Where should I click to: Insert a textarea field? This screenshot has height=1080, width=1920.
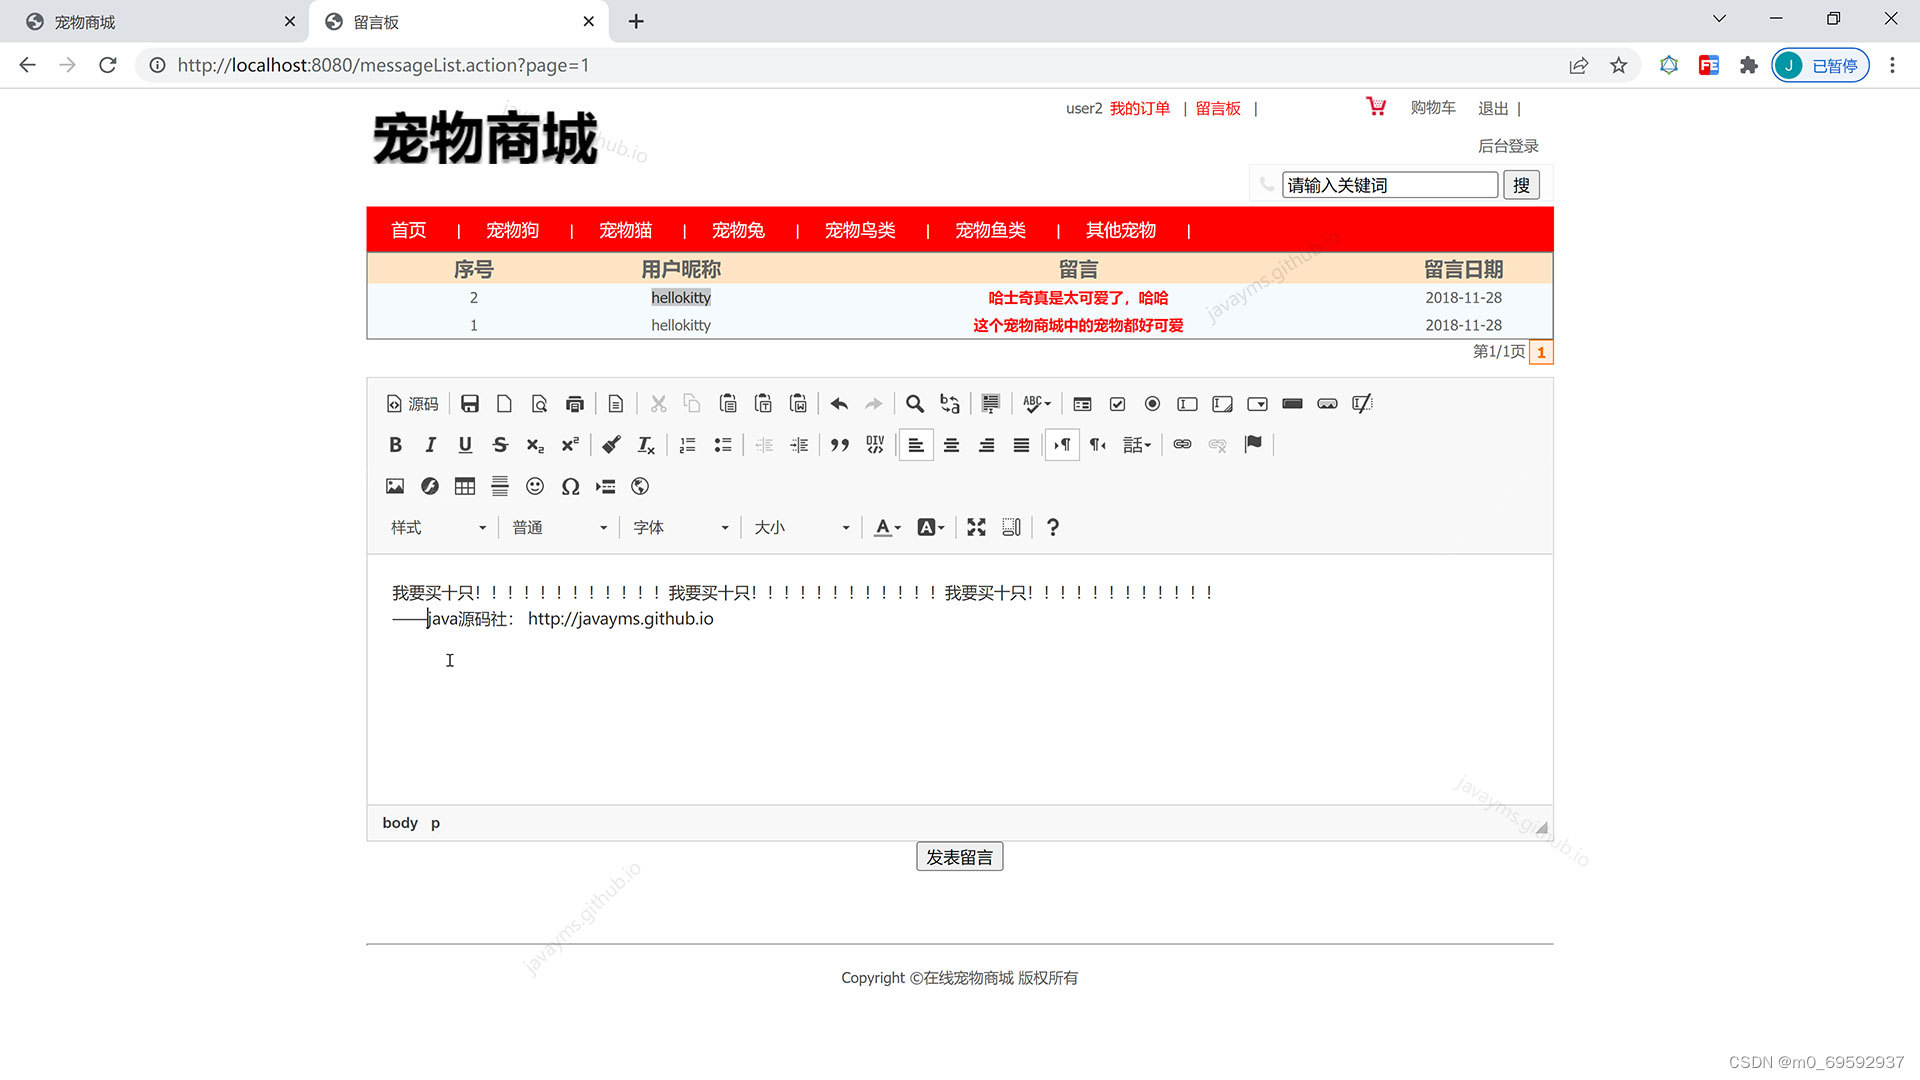[x=1222, y=404]
